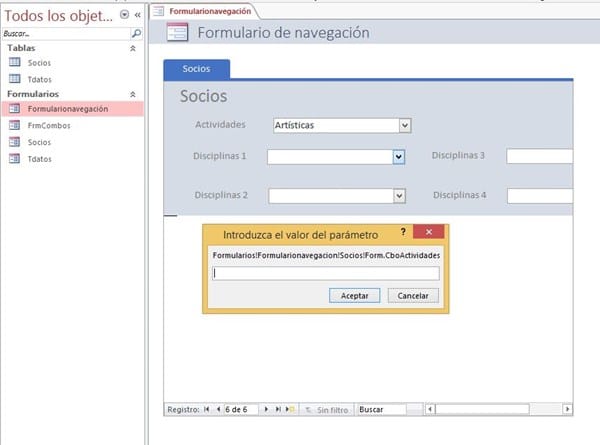The width and height of the screenshot is (600, 445).
Task: Create new blank record in navigation bar
Action: [x=290, y=409]
